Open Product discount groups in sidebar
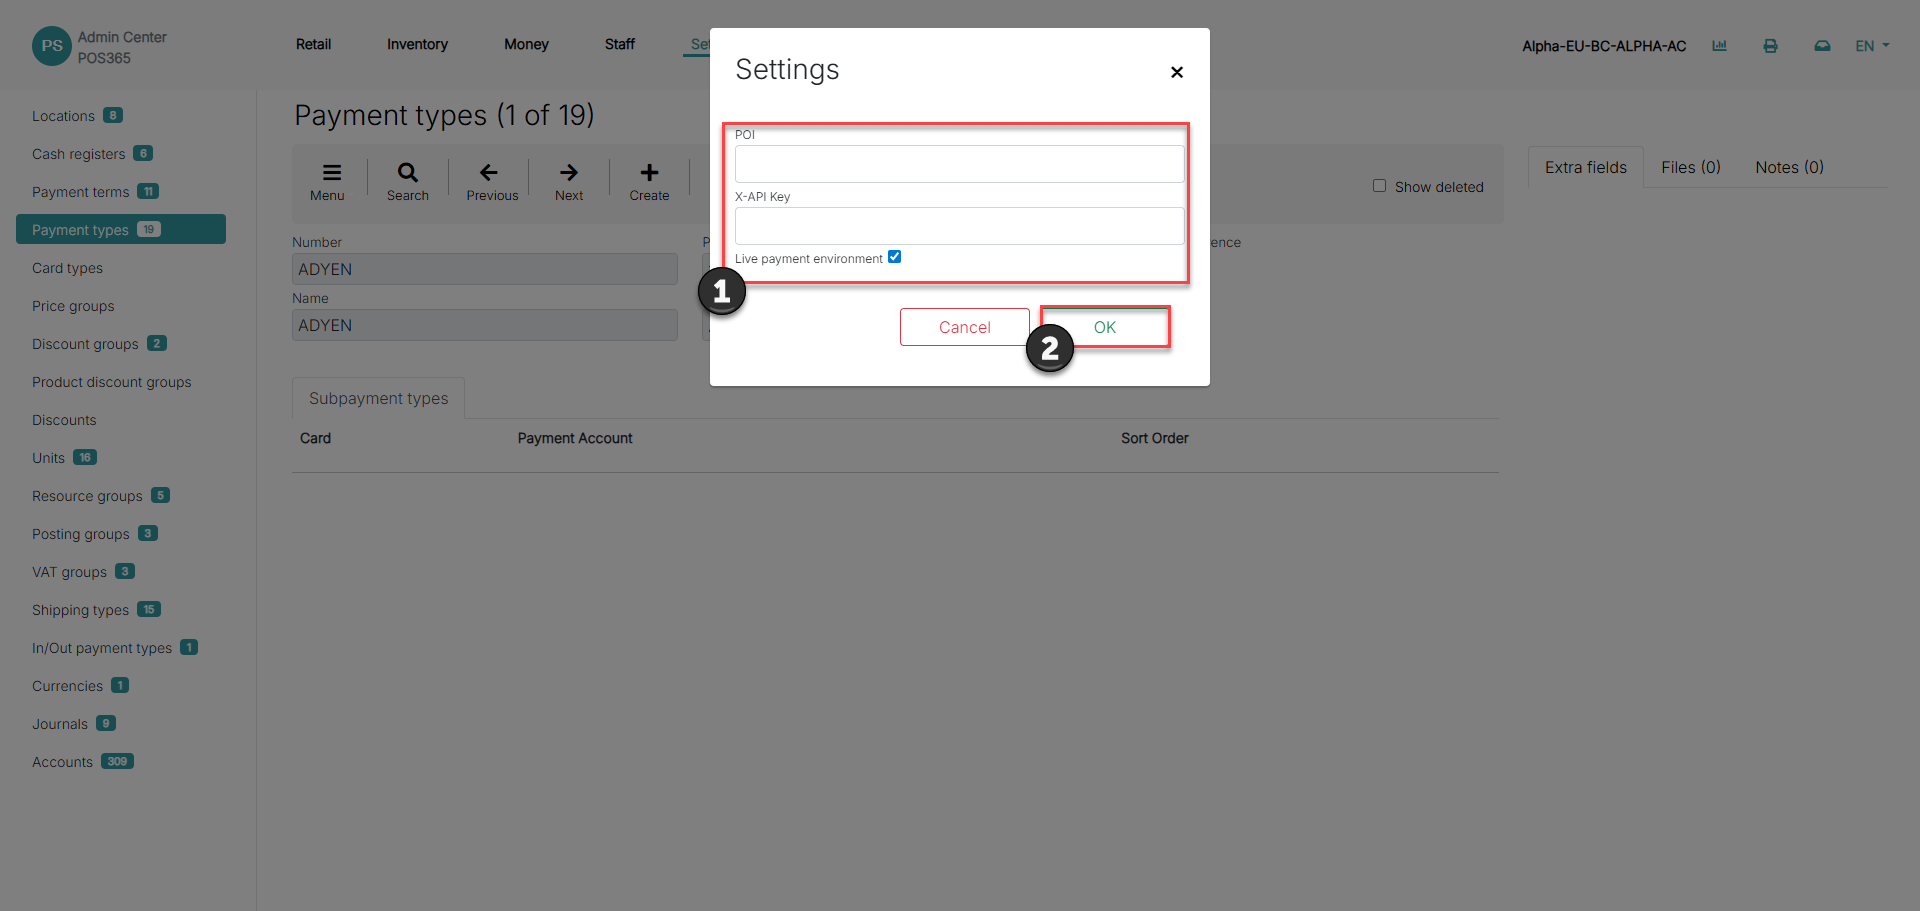The height and width of the screenshot is (911, 1920). pos(111,382)
